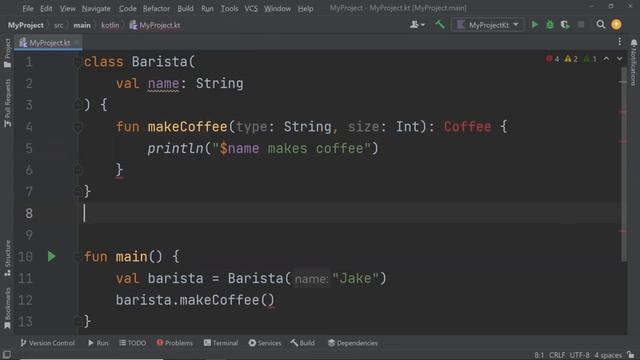Click the orange IDE updates icon
This screenshot has height=360, width=640.
click(x=616, y=25)
